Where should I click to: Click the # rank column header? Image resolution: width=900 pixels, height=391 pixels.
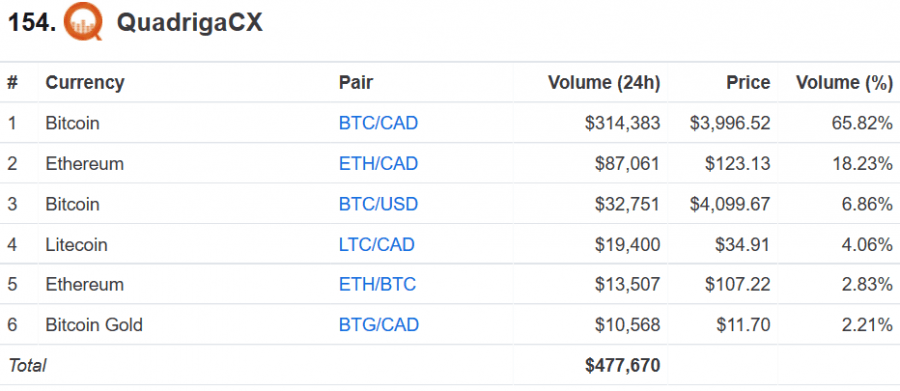(x=12, y=83)
